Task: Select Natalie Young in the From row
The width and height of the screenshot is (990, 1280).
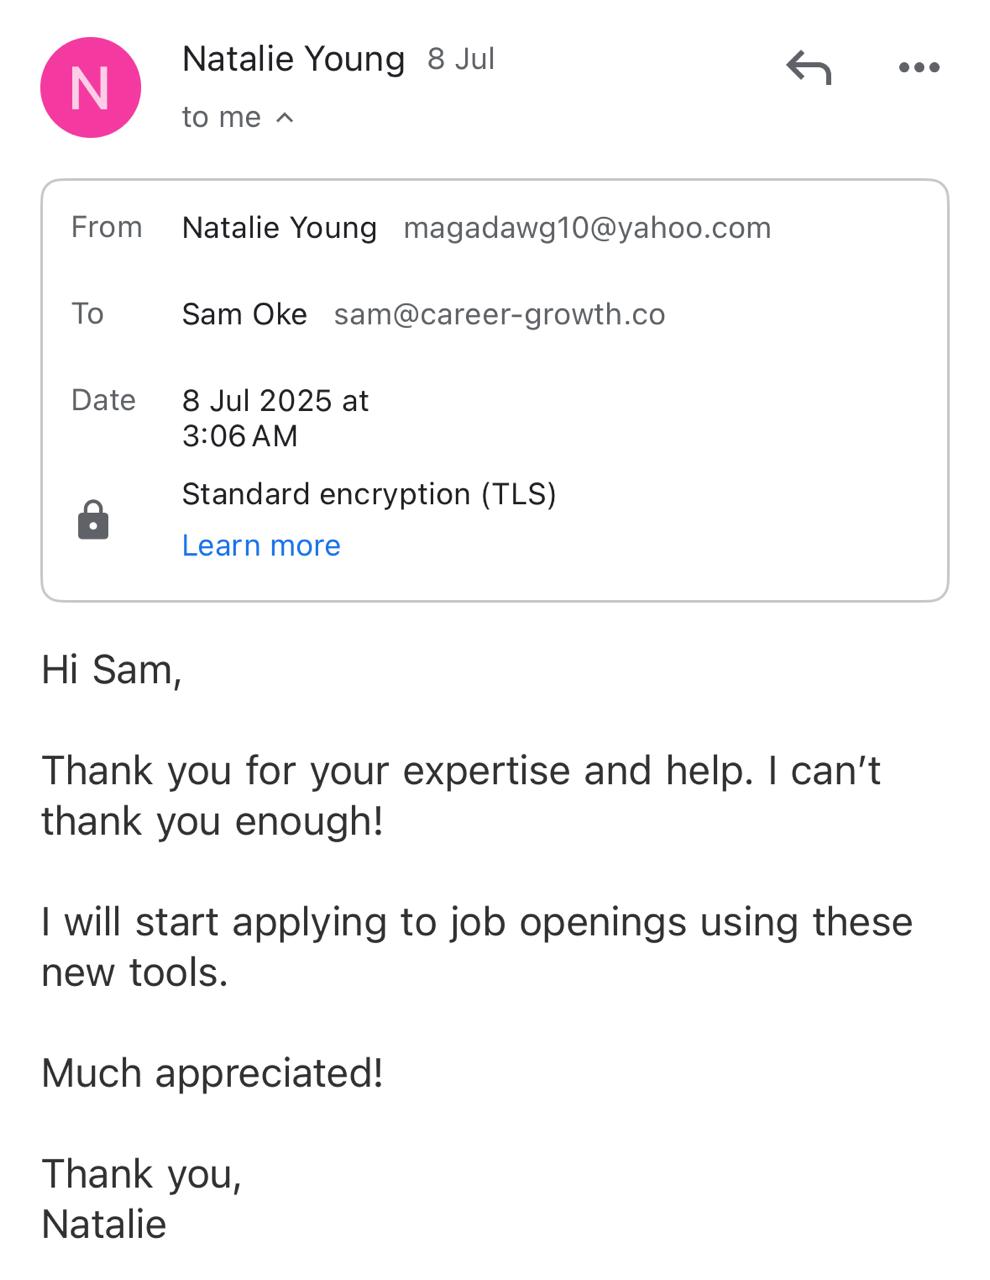Action: click(279, 227)
